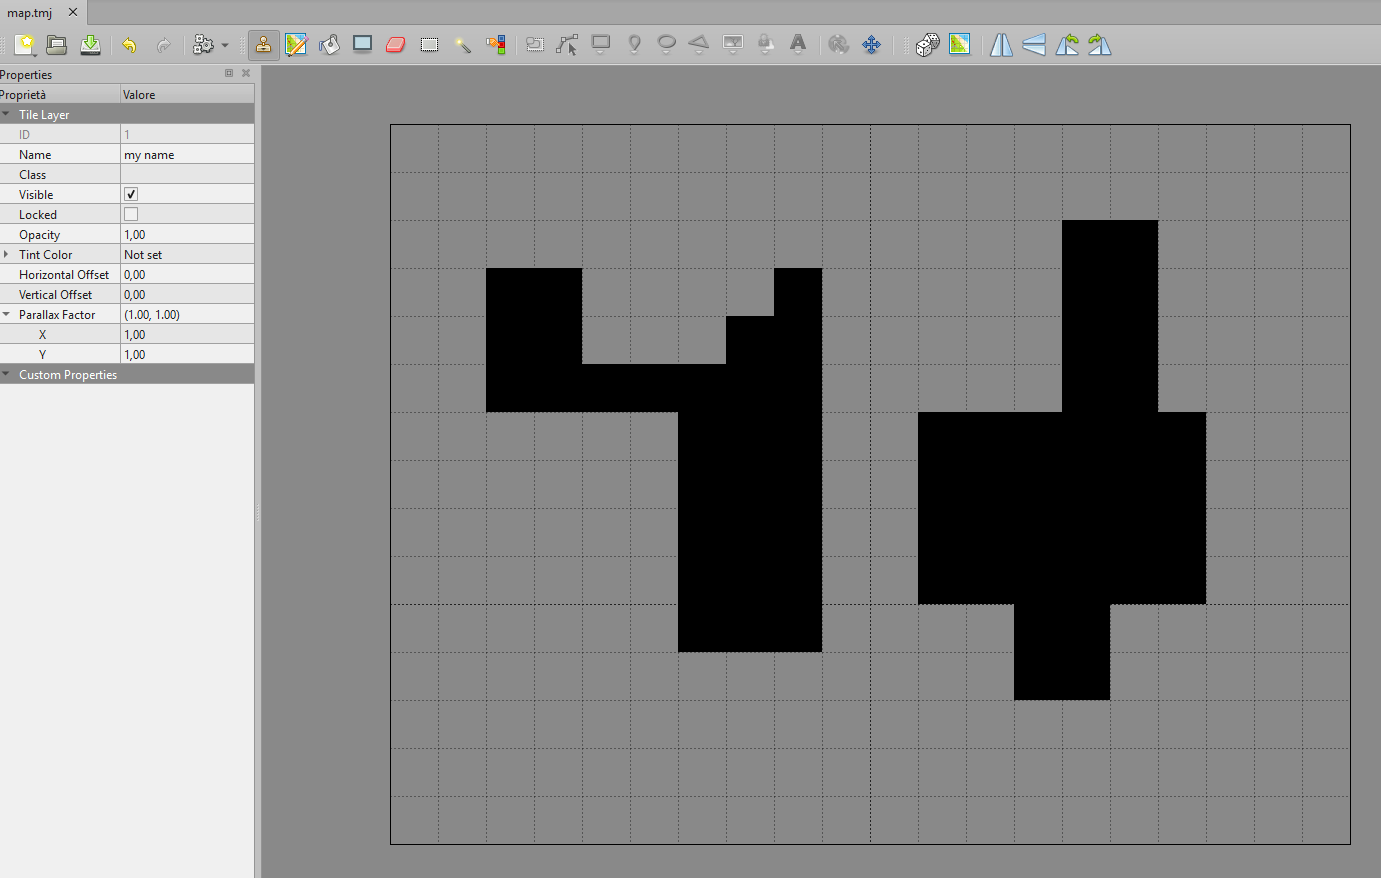Flip the stamp horizontally

point(1001,45)
